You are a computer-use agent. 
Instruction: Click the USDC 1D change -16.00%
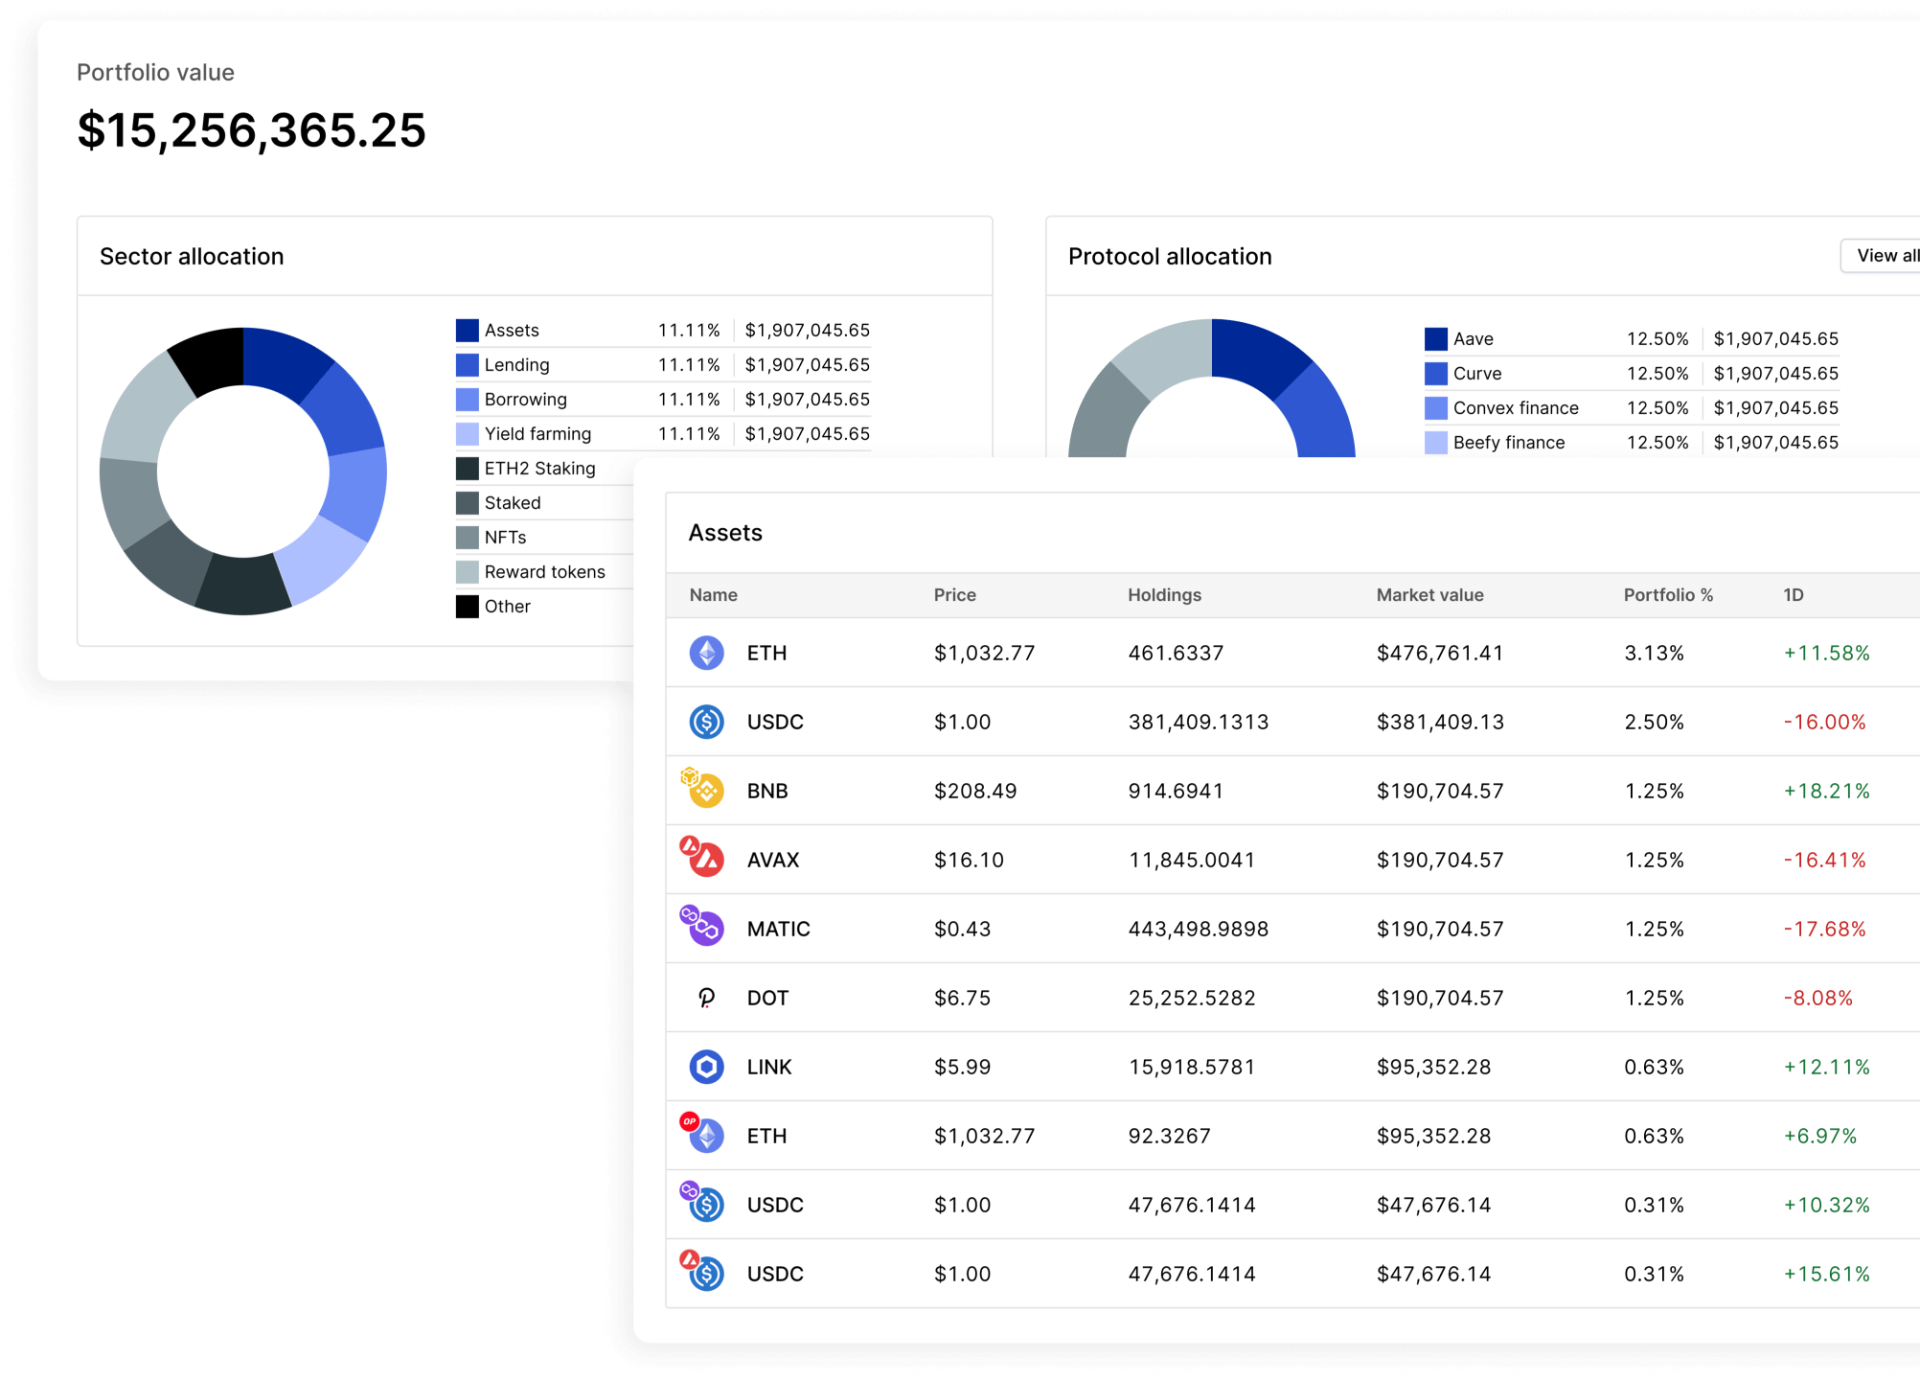(x=1825, y=722)
